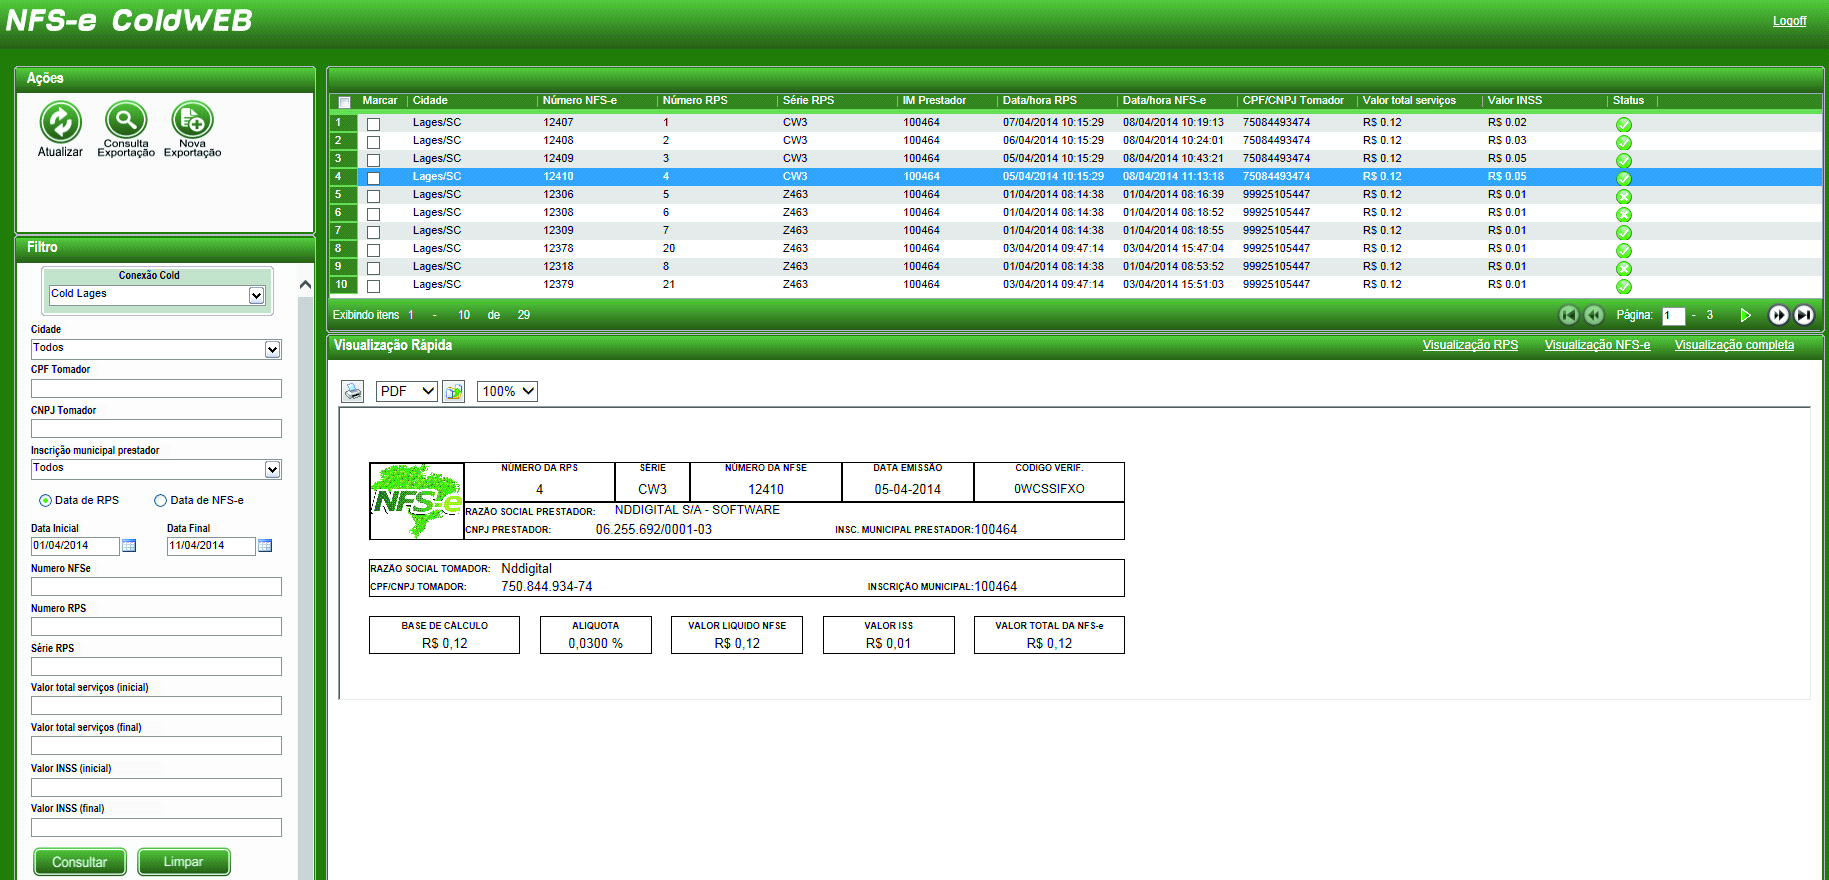Click the Atualizar refresh icon
This screenshot has width=1829, height=880.
point(60,123)
